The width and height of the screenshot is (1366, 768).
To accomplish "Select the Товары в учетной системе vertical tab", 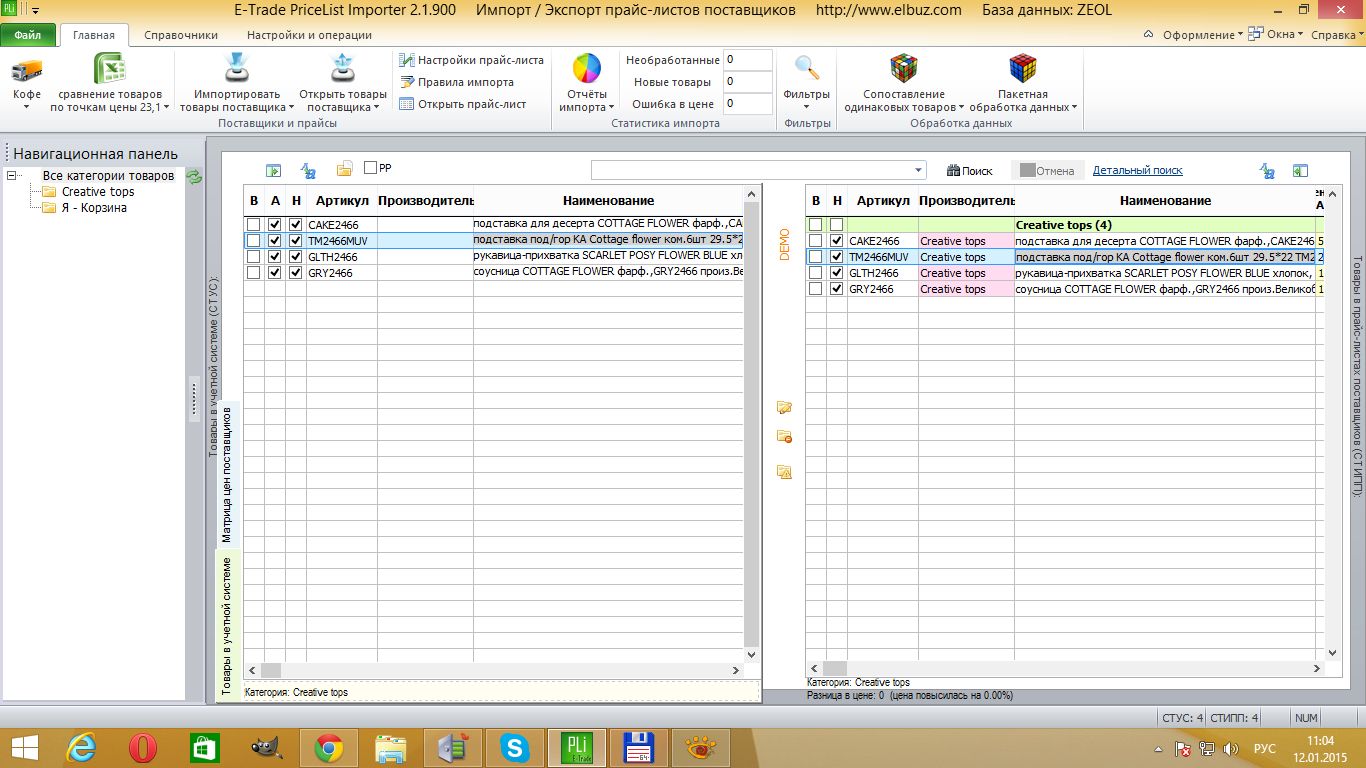I will pyautogui.click(x=227, y=624).
